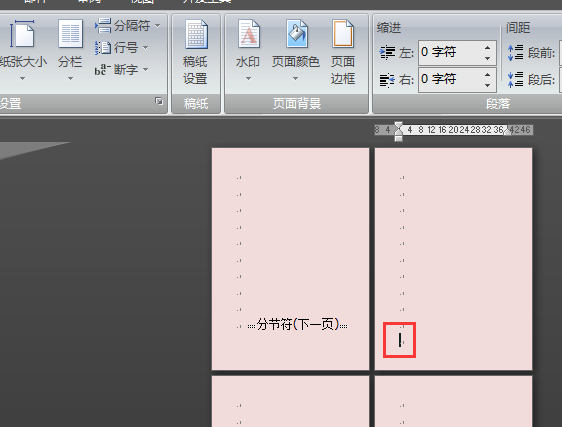Click ruler number 20
The width and height of the screenshot is (562, 427).
click(453, 130)
